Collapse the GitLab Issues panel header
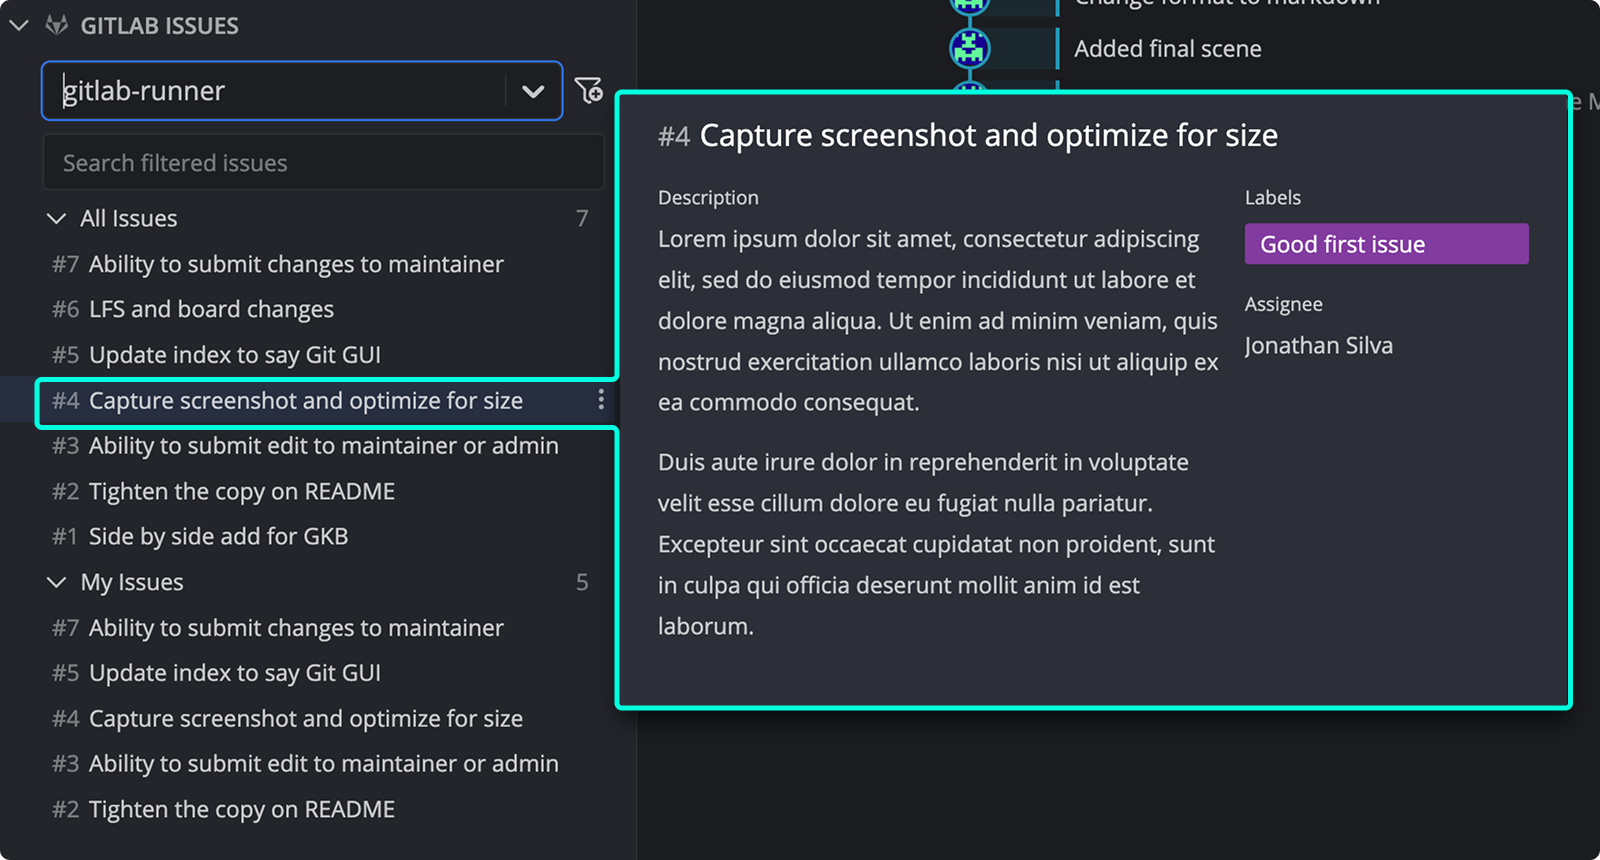 click(18, 25)
